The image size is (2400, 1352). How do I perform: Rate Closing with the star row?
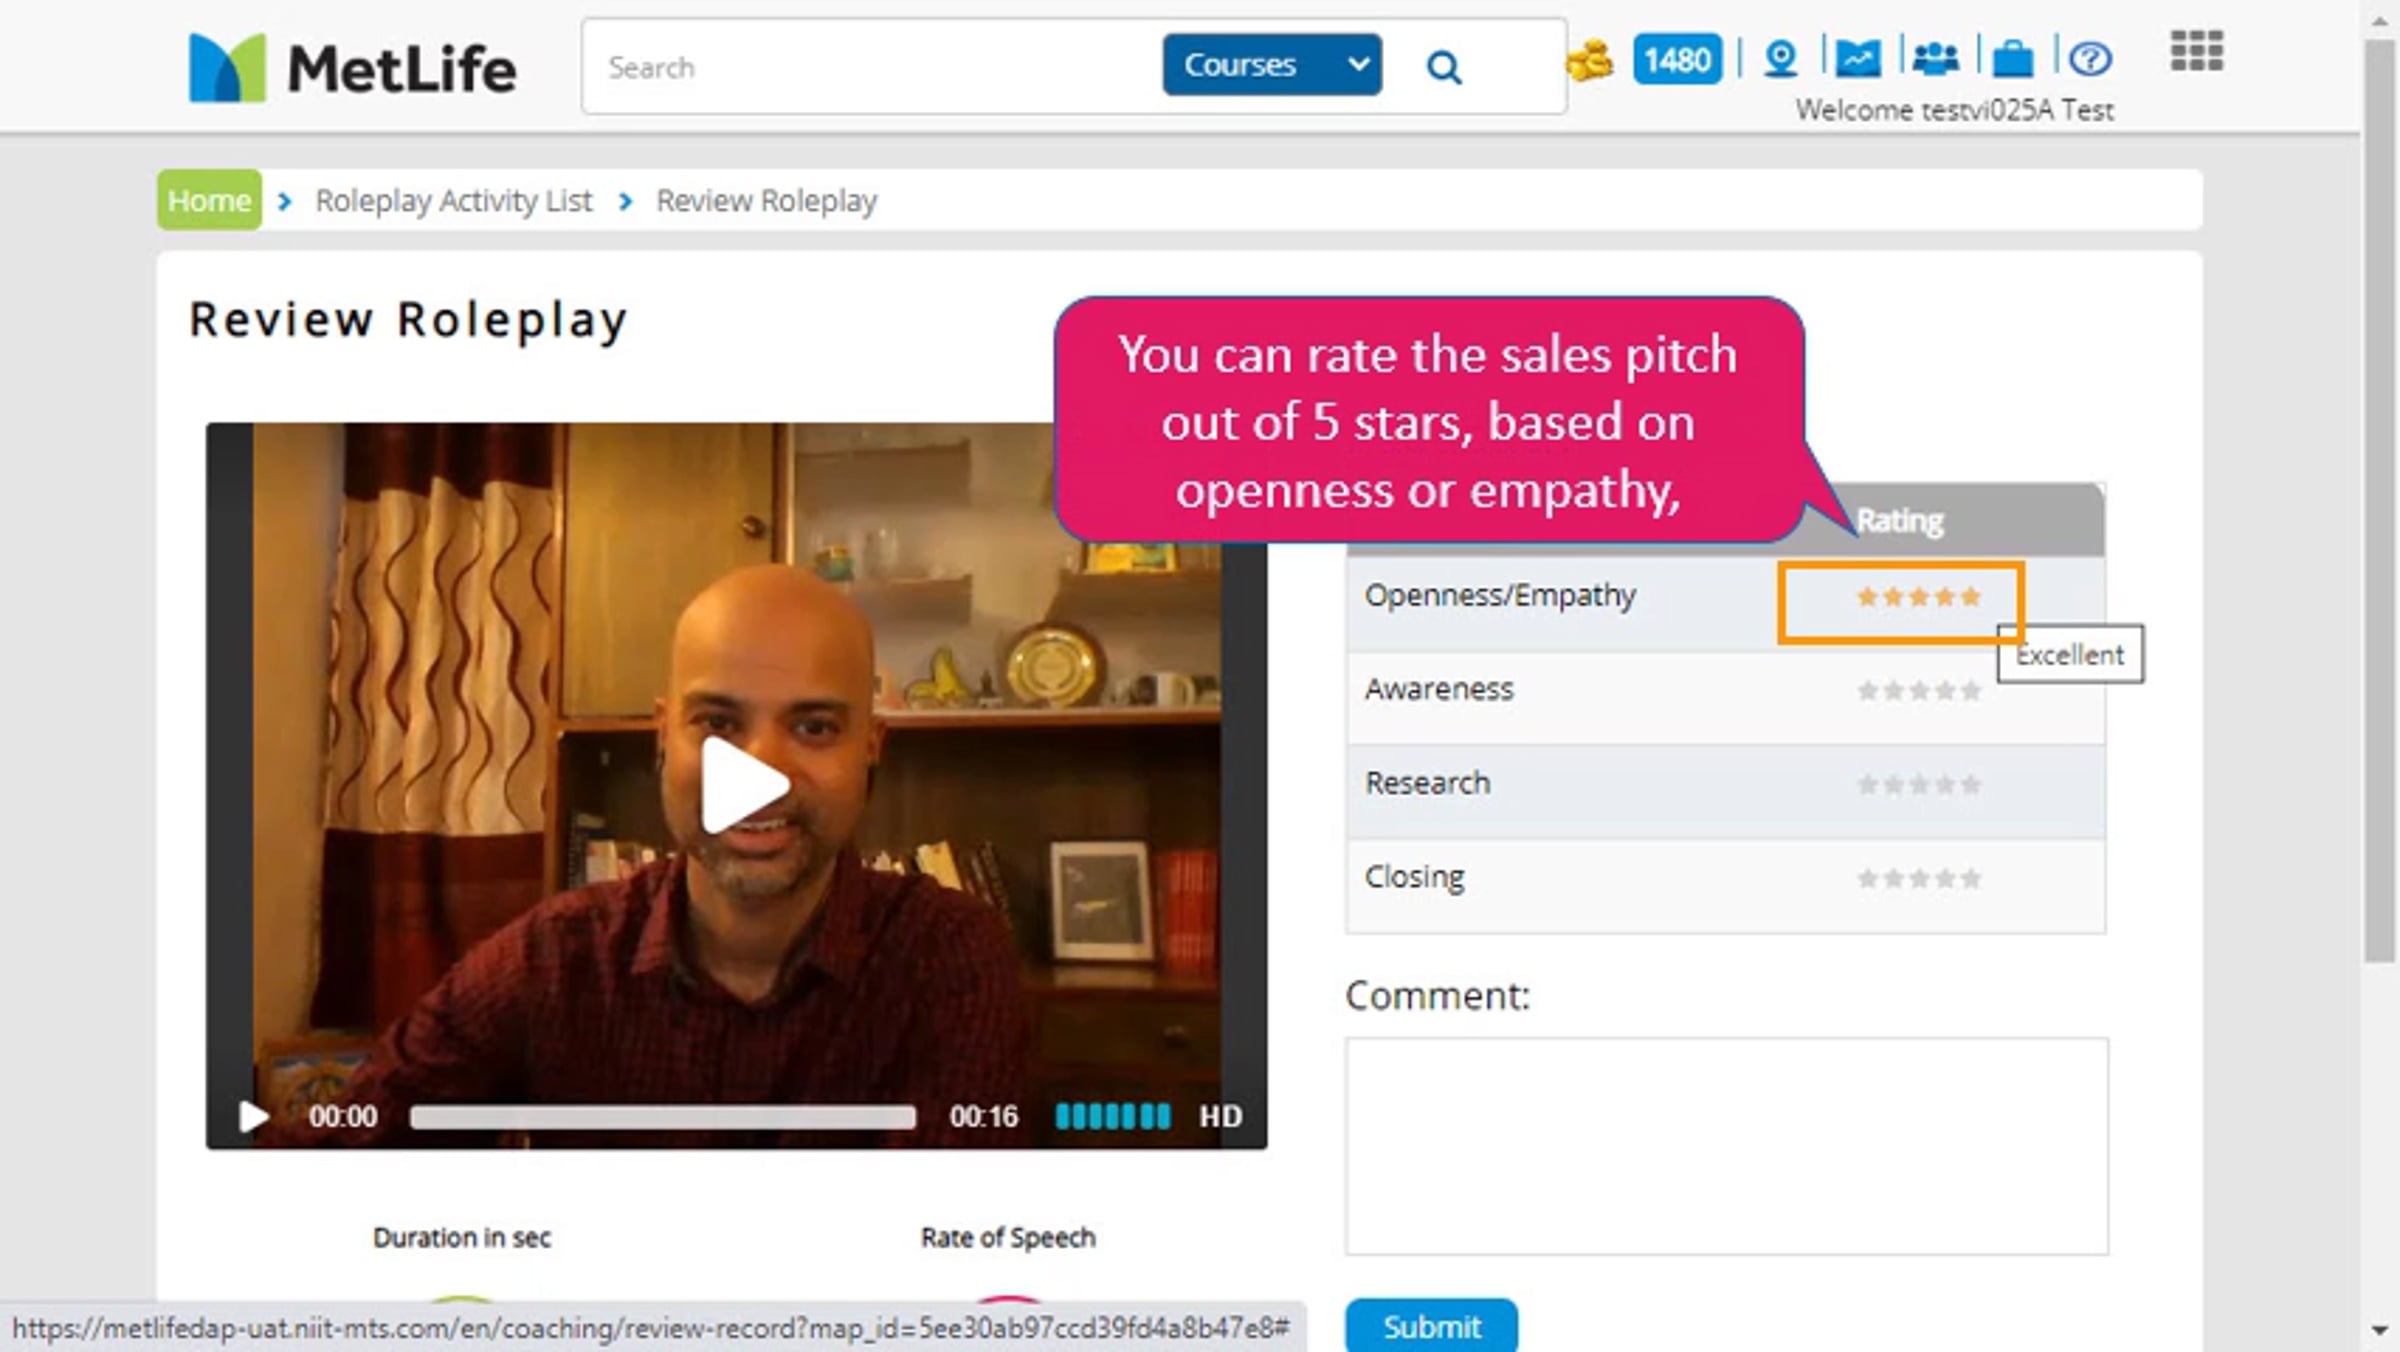point(1918,879)
